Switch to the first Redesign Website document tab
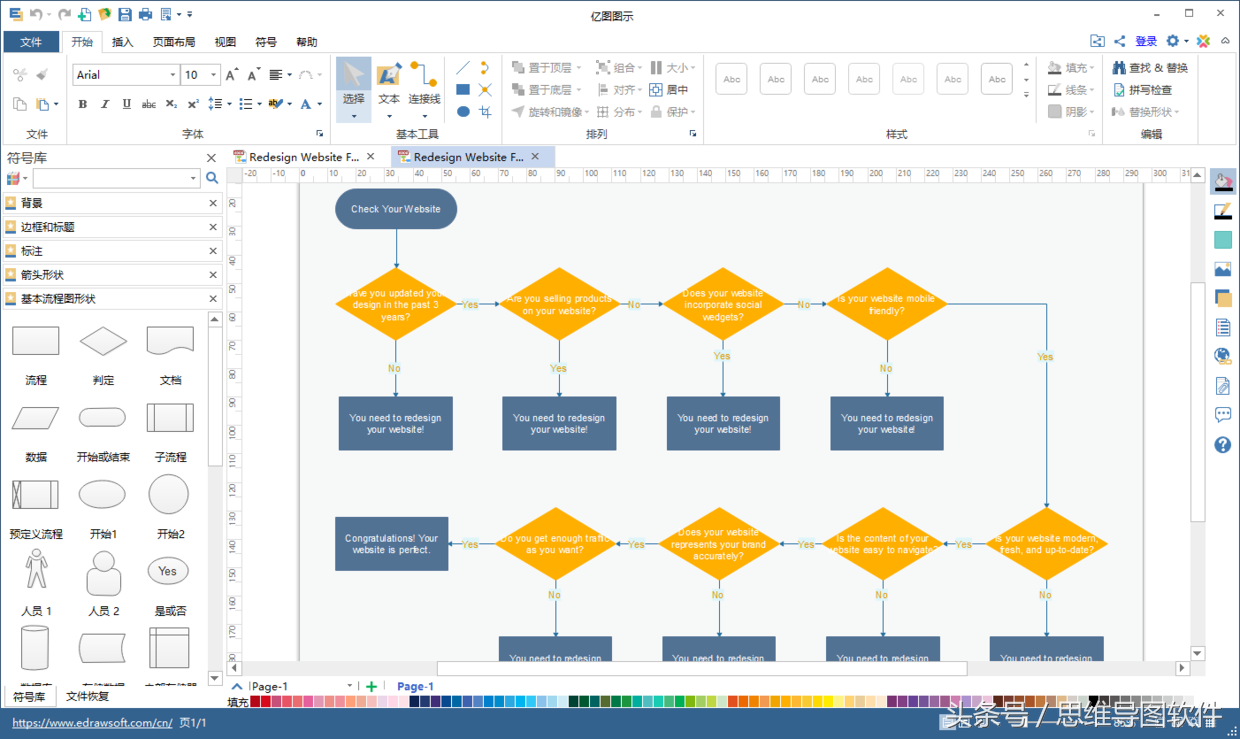The width and height of the screenshot is (1240, 739). point(304,157)
